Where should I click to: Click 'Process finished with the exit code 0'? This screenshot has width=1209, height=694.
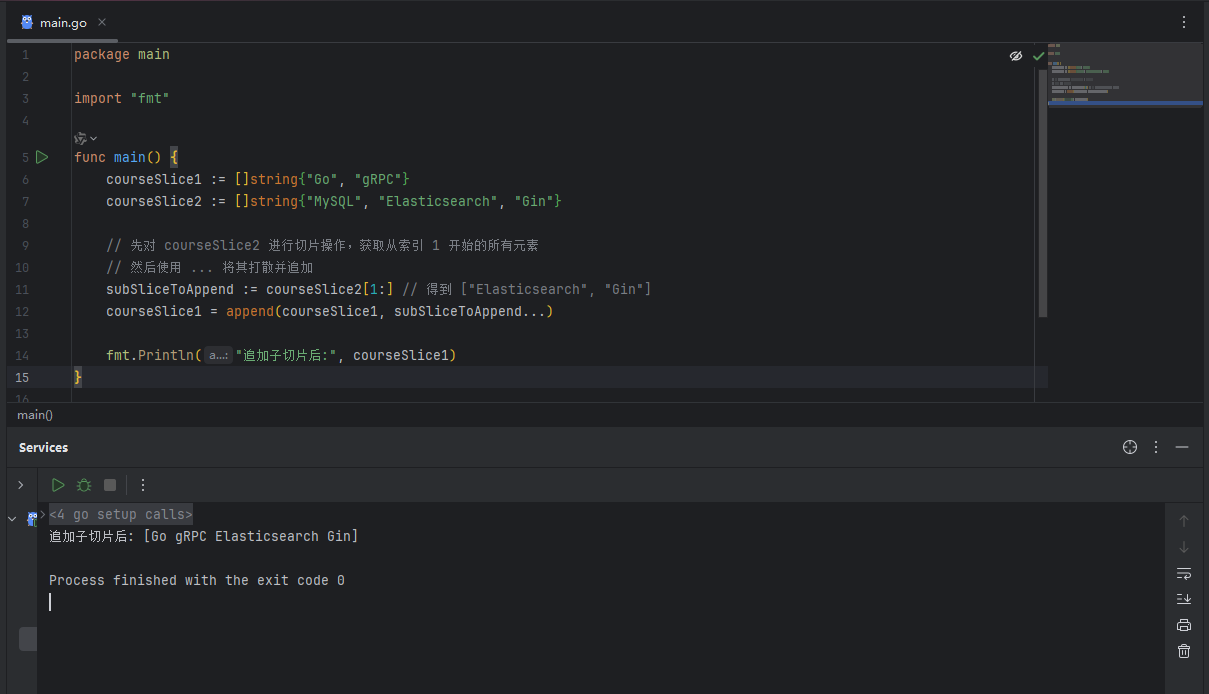197,580
